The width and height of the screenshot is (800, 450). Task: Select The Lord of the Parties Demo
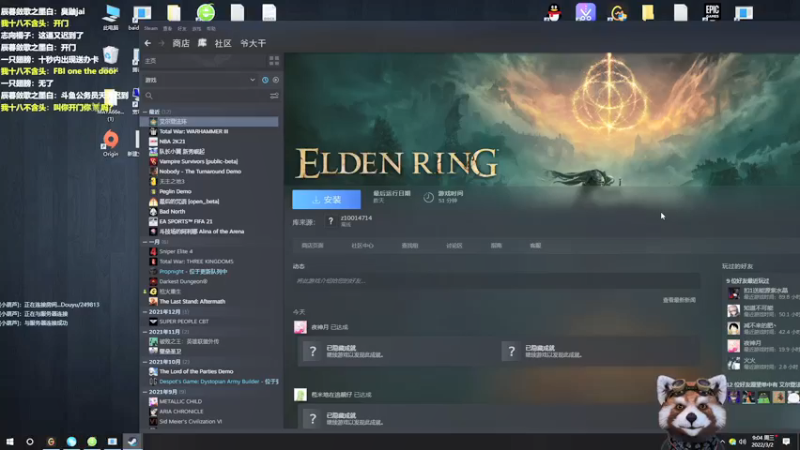(x=196, y=371)
